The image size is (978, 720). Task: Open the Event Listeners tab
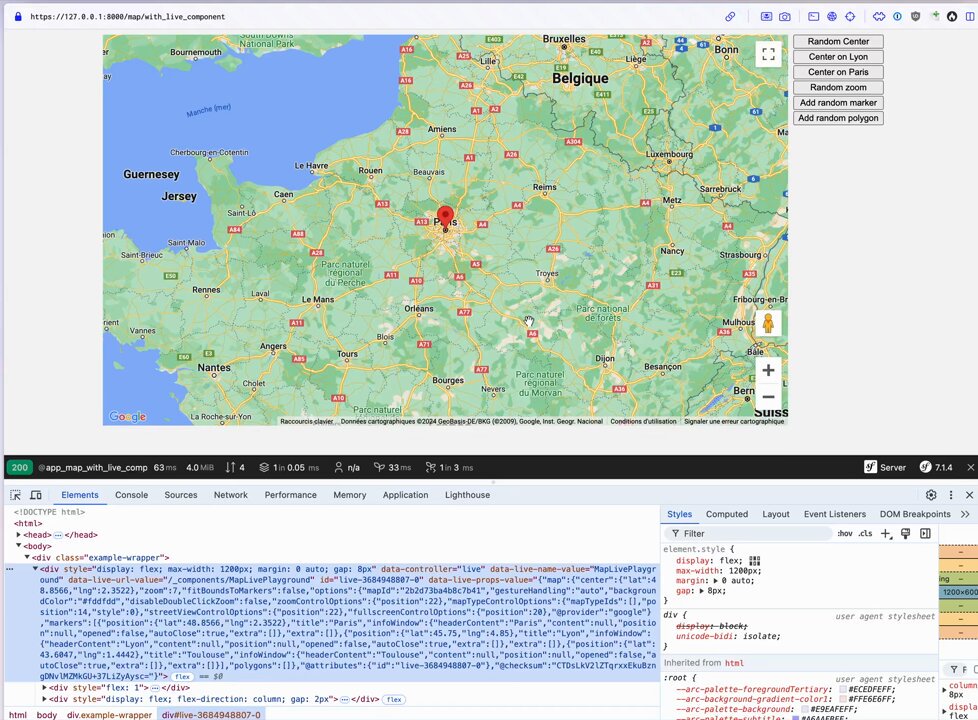click(x=835, y=514)
